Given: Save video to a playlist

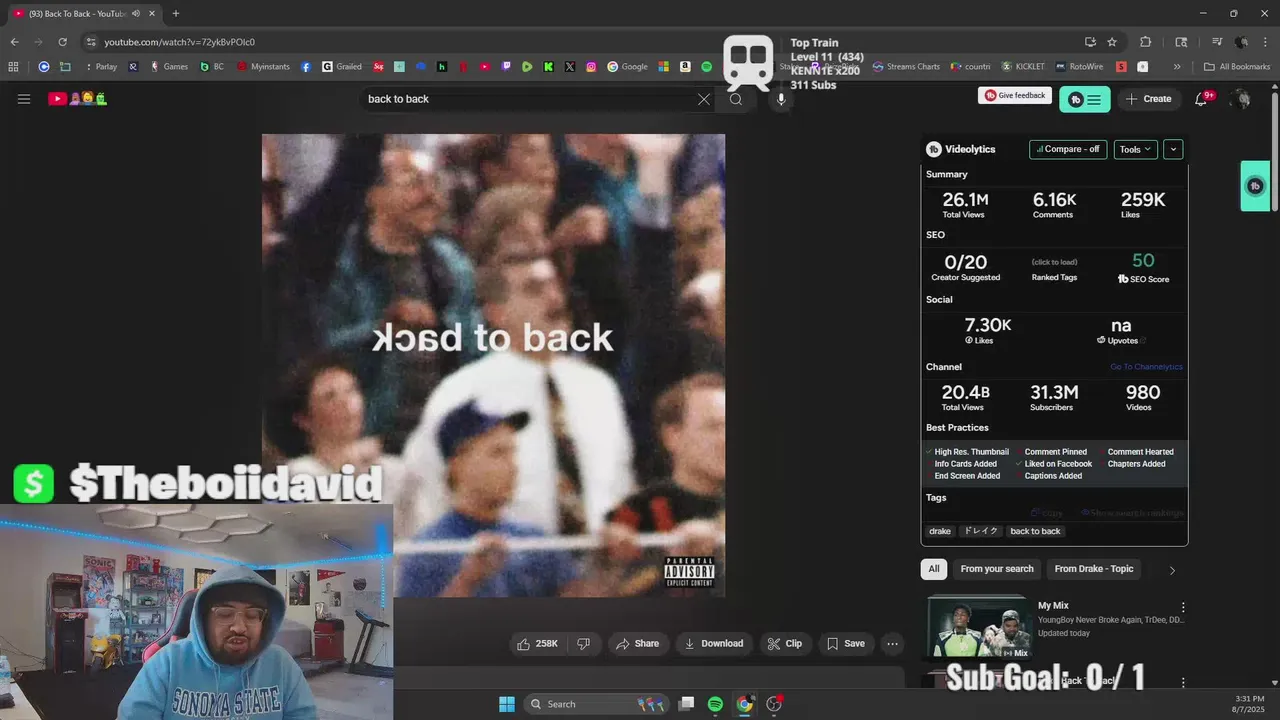Looking at the screenshot, I should coord(846,644).
